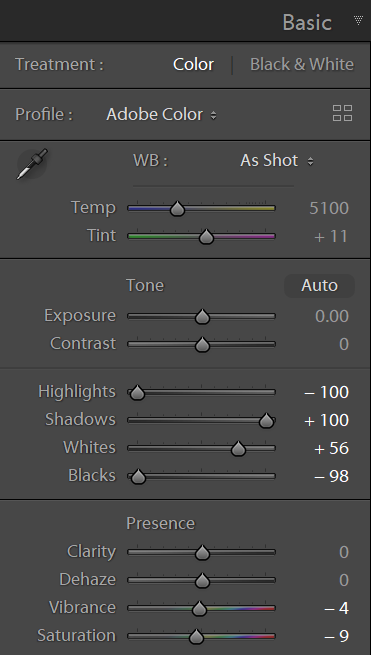Click the Highlights slider handle
The image size is (371, 655).
(x=137, y=393)
